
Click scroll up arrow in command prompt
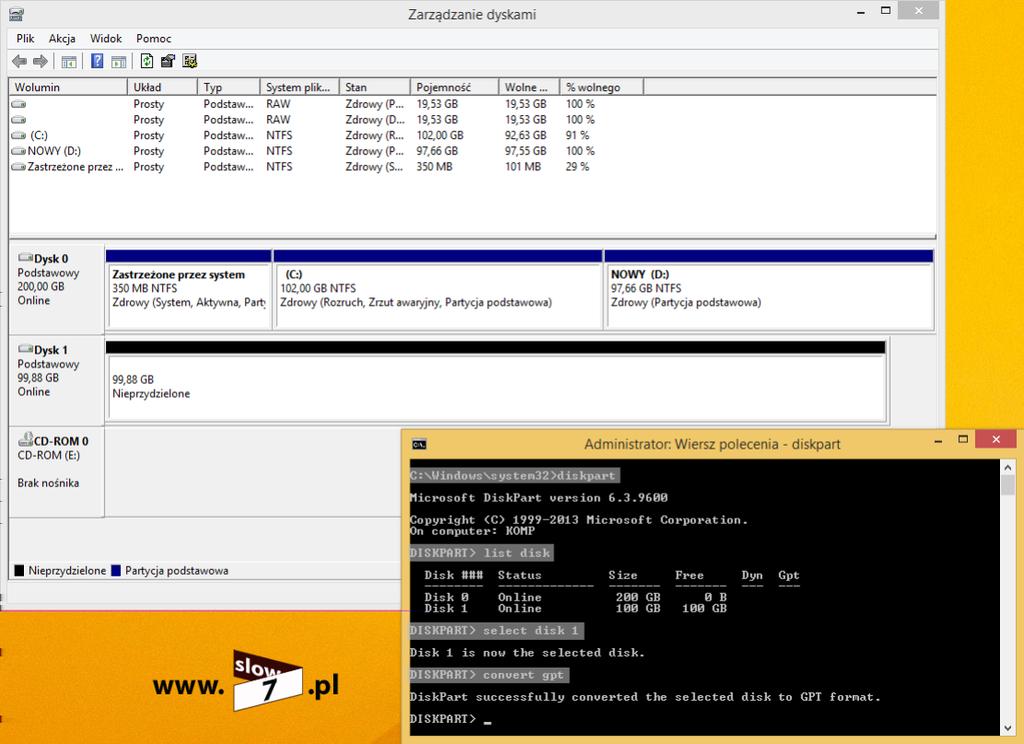[1008, 468]
